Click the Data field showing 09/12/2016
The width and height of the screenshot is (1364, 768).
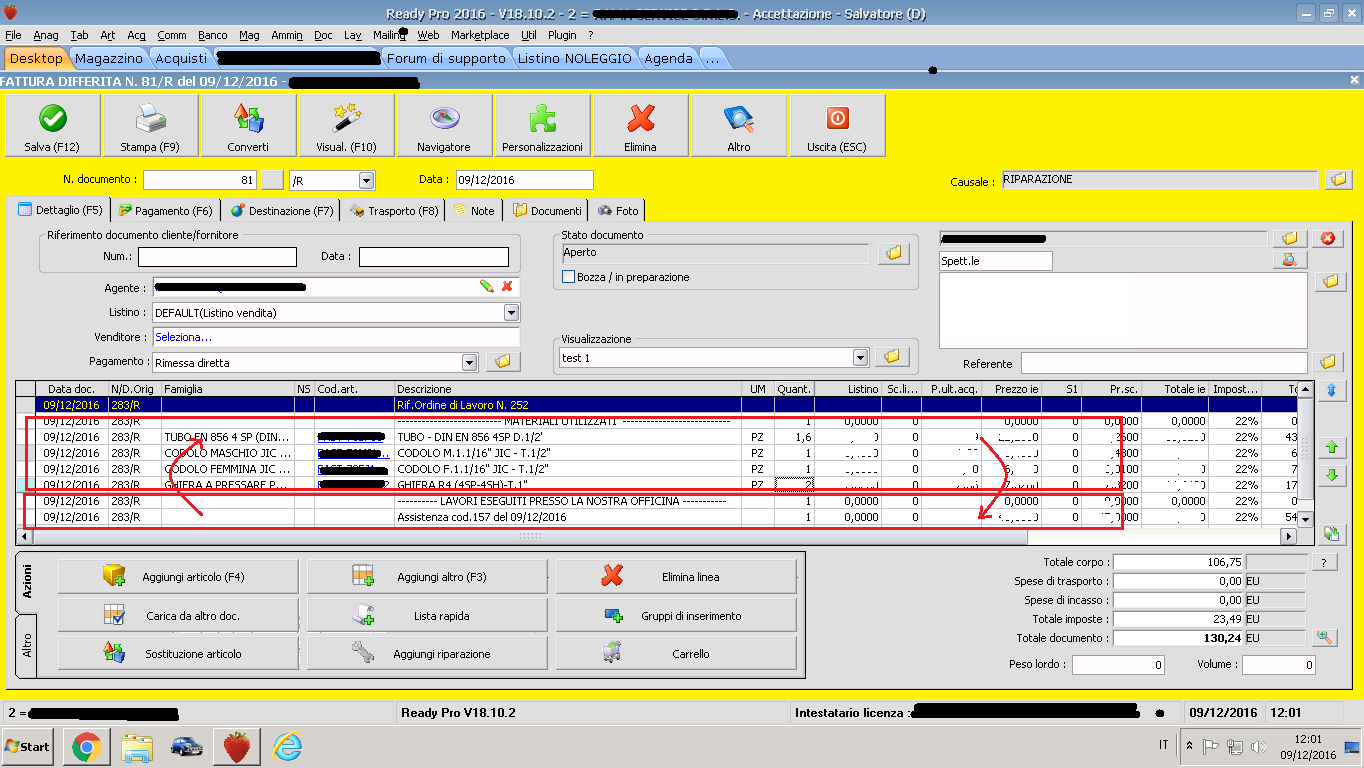[523, 180]
